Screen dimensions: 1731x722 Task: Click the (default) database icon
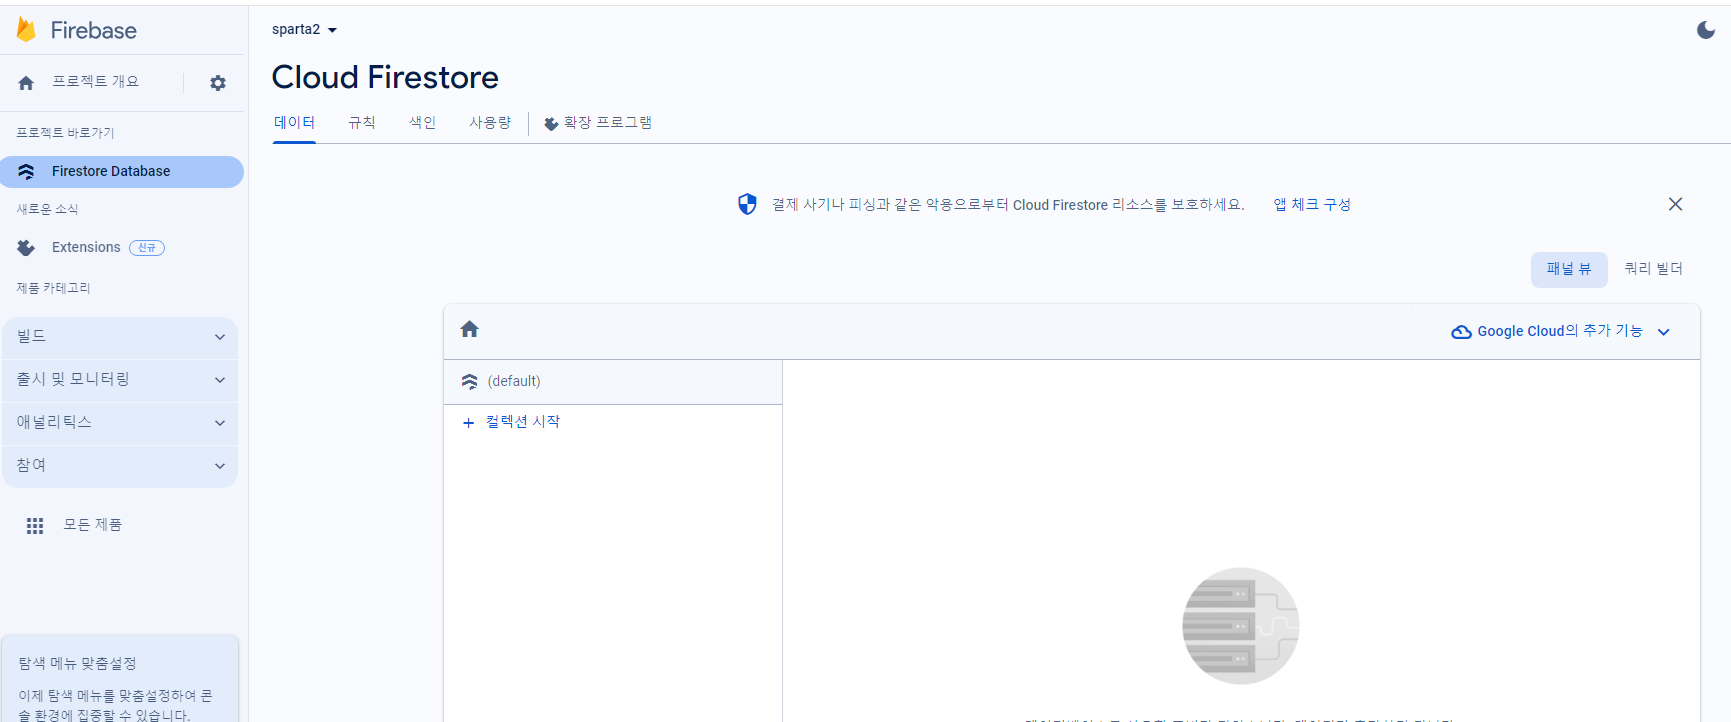click(469, 382)
